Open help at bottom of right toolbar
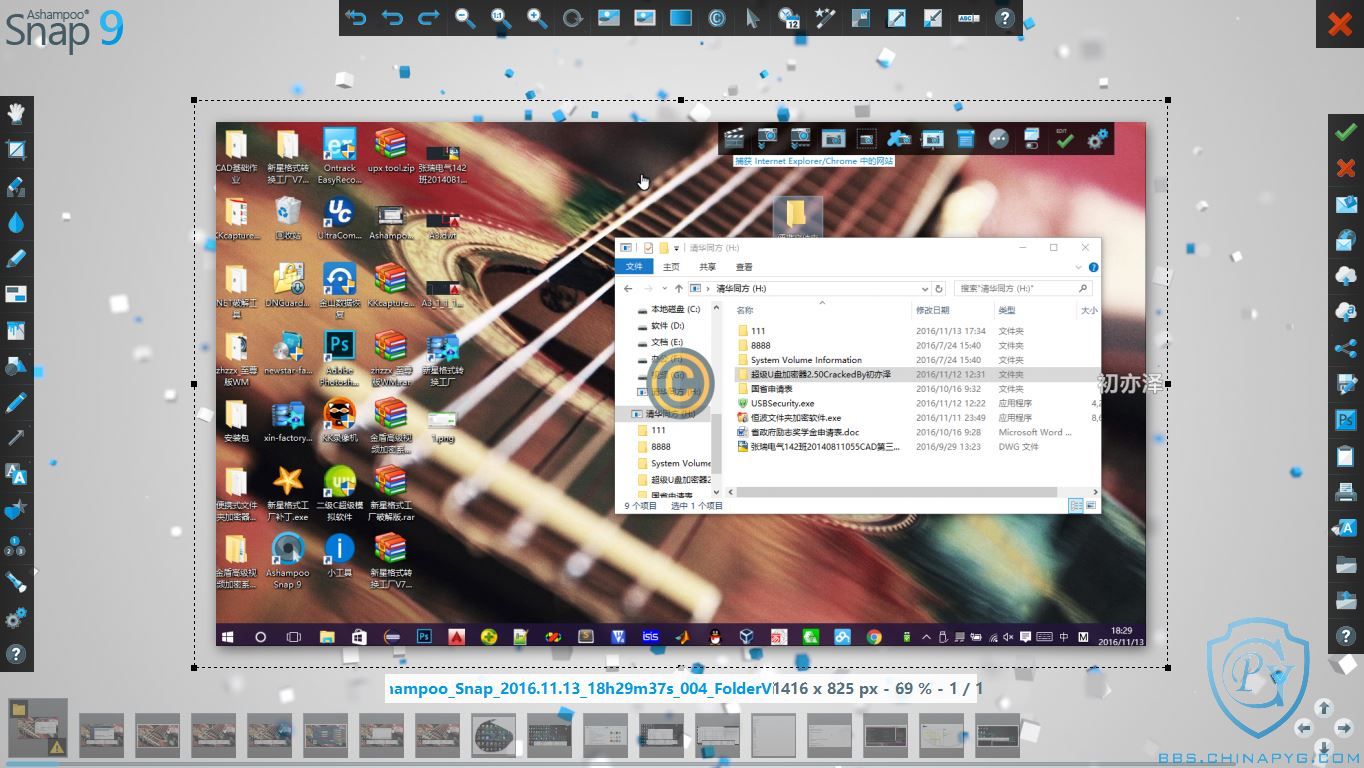 (1346, 636)
